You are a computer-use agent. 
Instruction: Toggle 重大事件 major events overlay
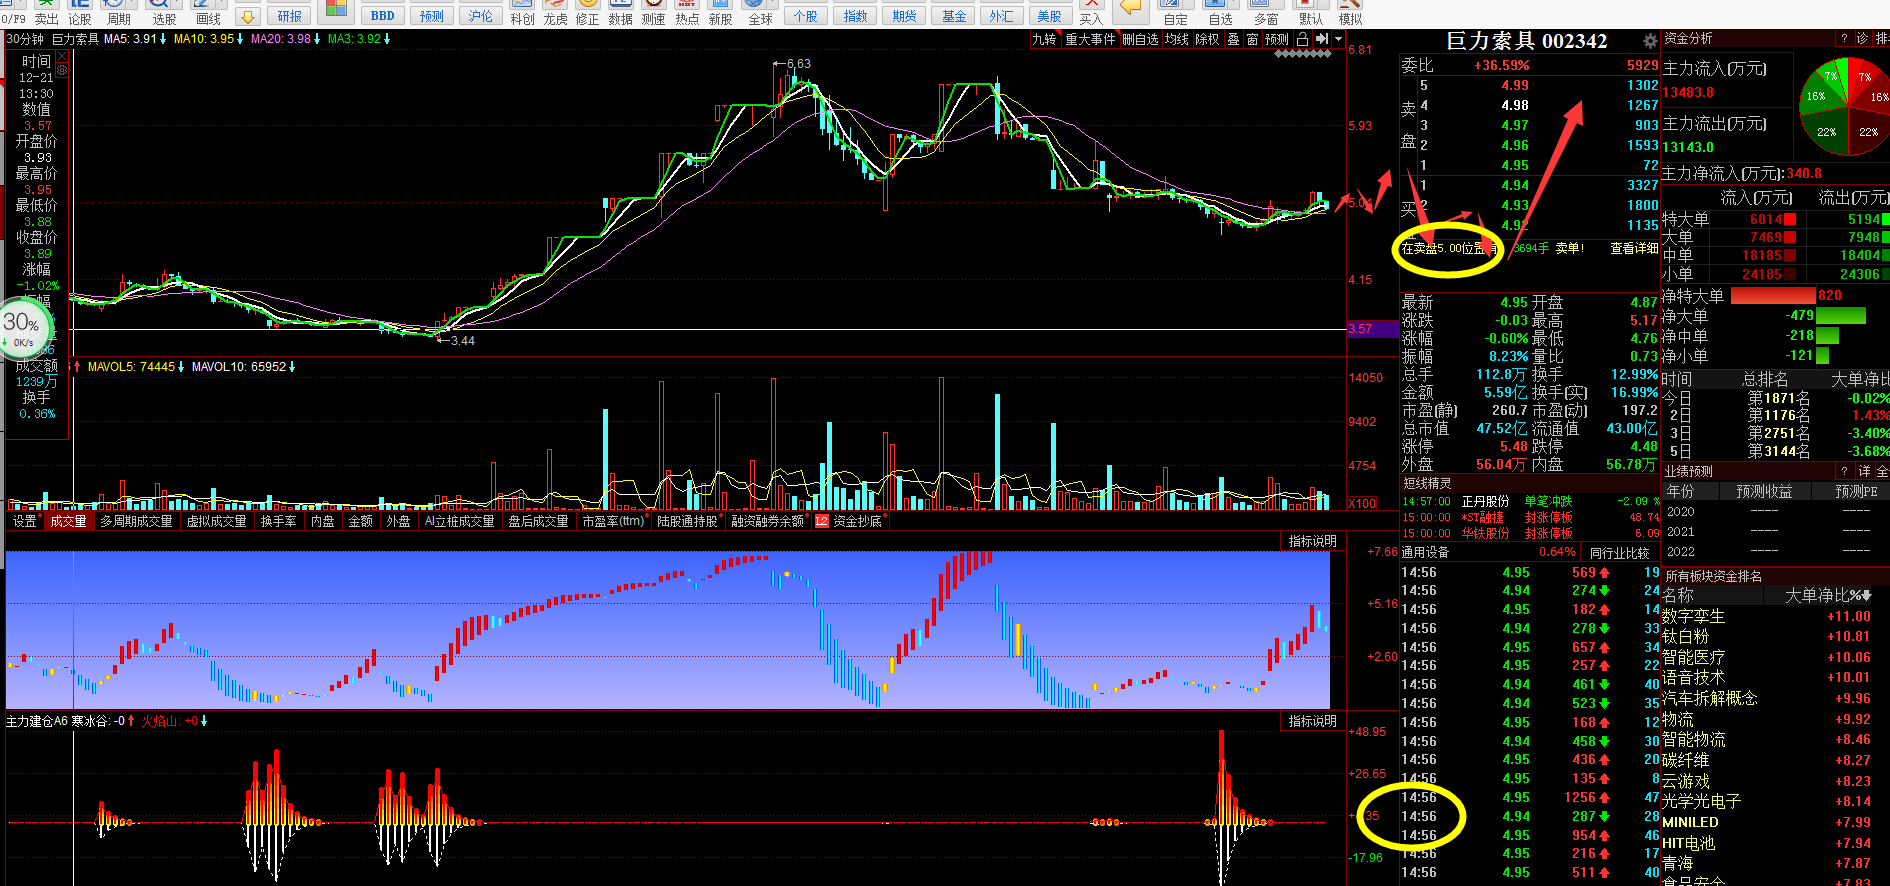(1090, 39)
